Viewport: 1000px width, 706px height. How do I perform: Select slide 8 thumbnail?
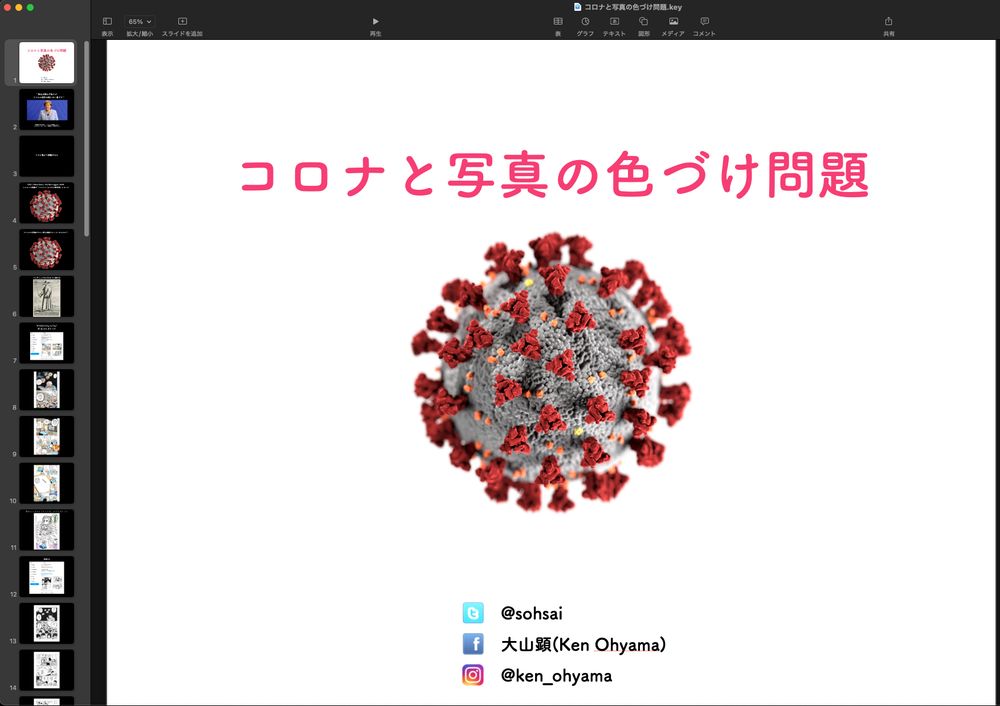(47, 390)
